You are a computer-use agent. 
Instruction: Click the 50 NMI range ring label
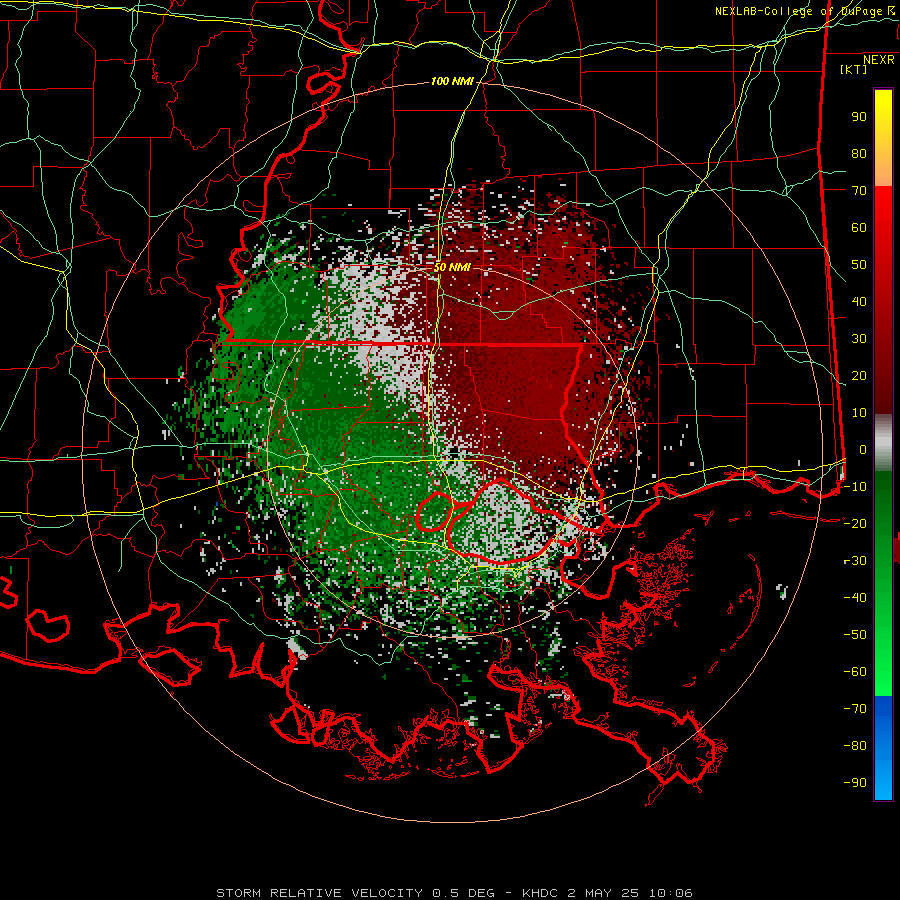pos(452,267)
